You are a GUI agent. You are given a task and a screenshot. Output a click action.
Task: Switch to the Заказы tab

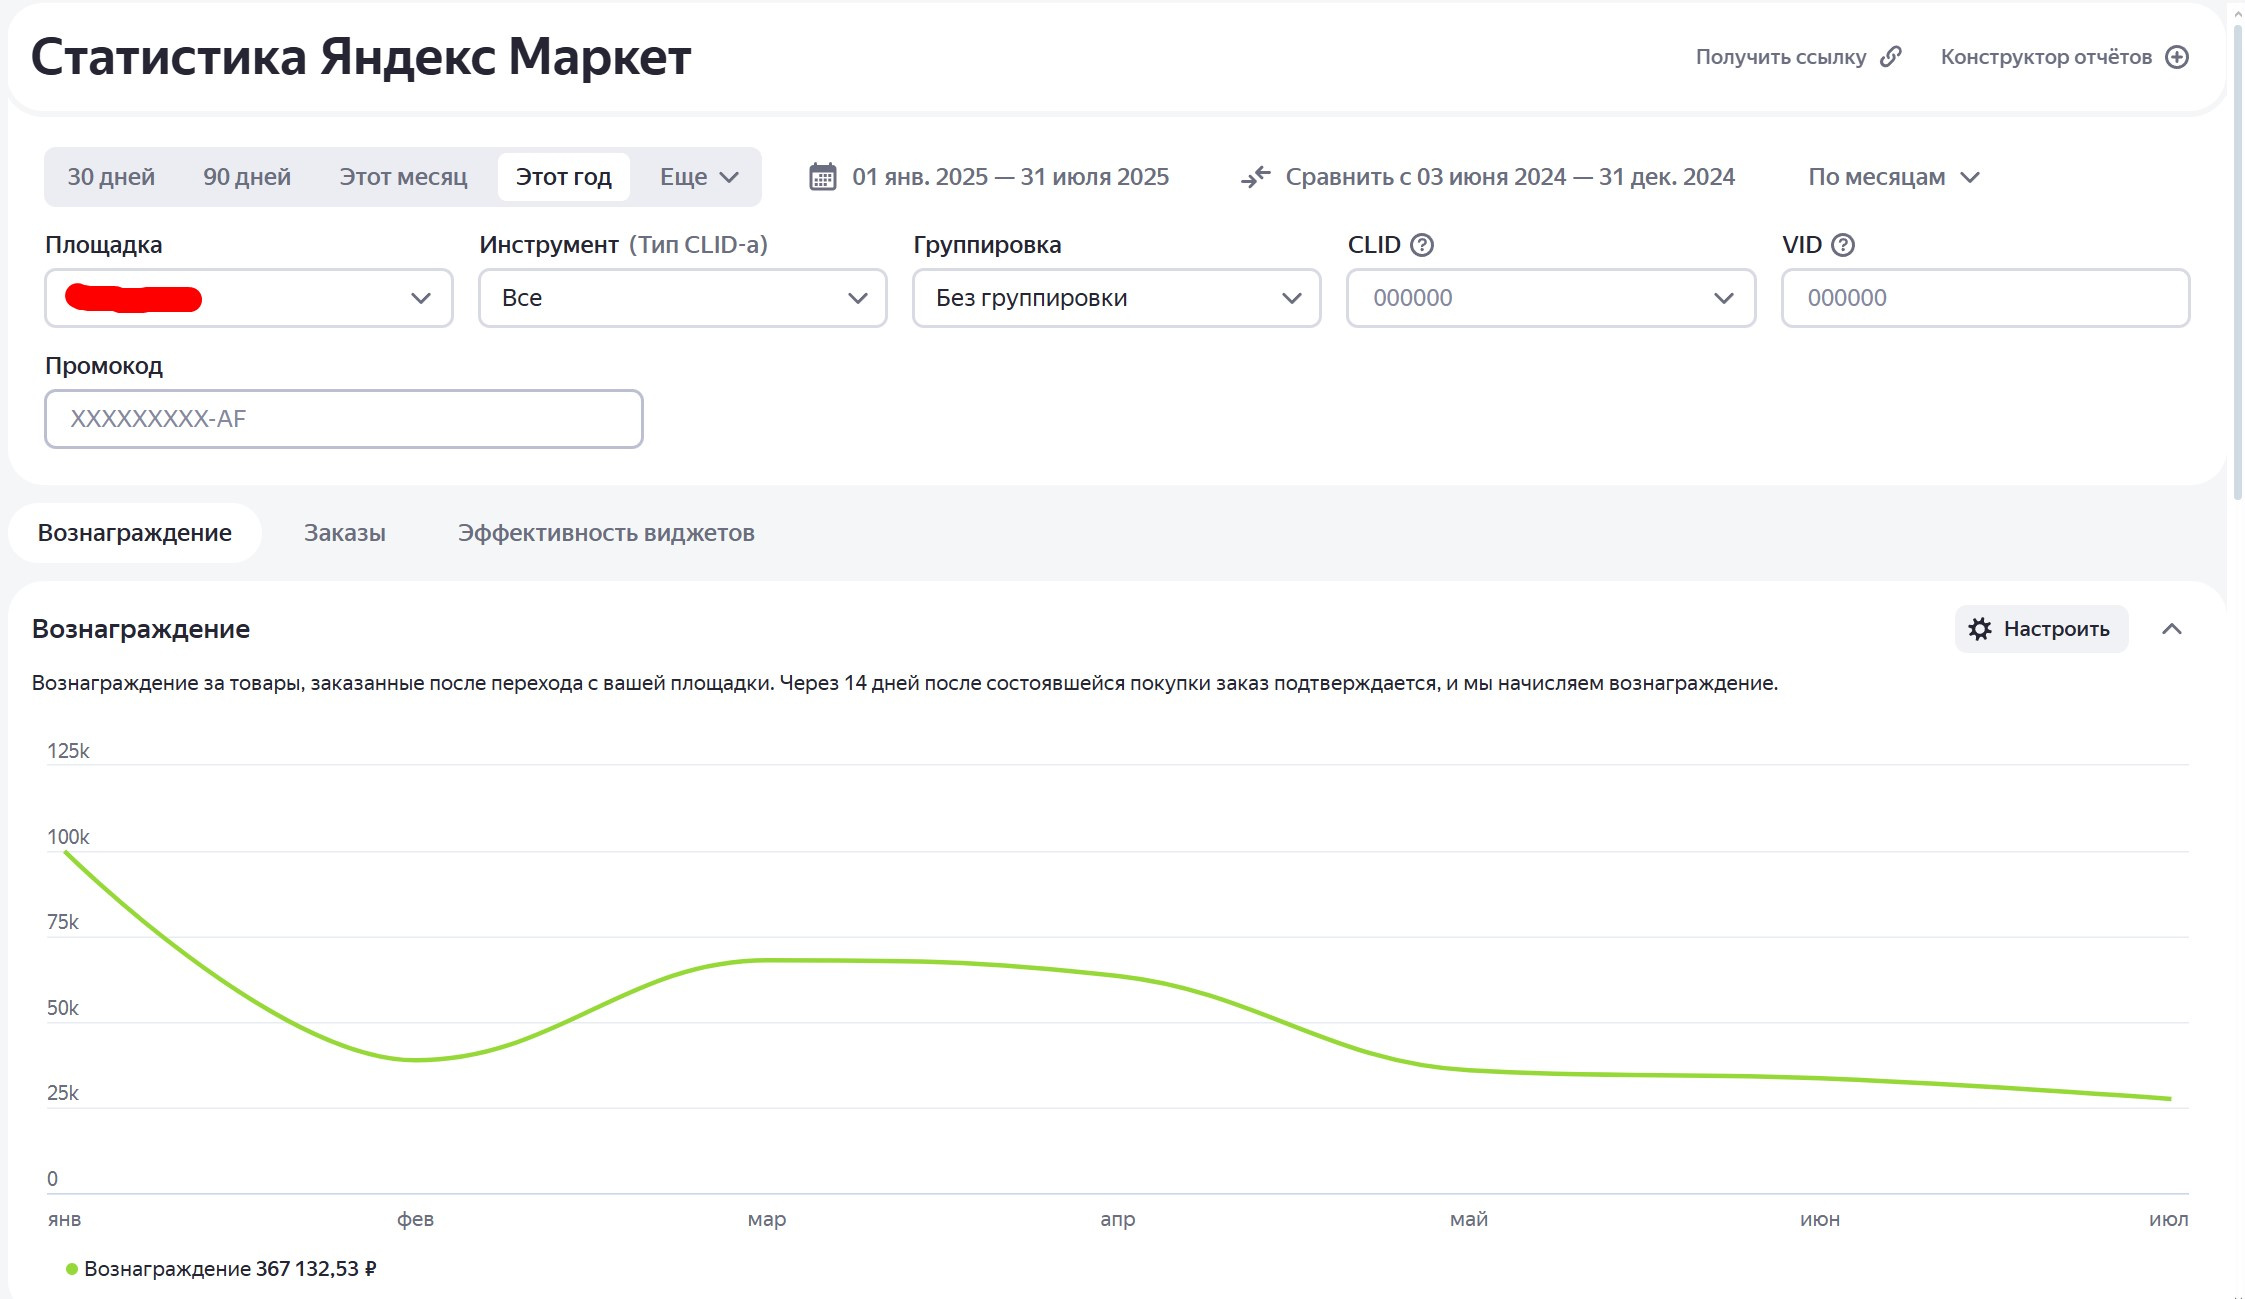(344, 533)
